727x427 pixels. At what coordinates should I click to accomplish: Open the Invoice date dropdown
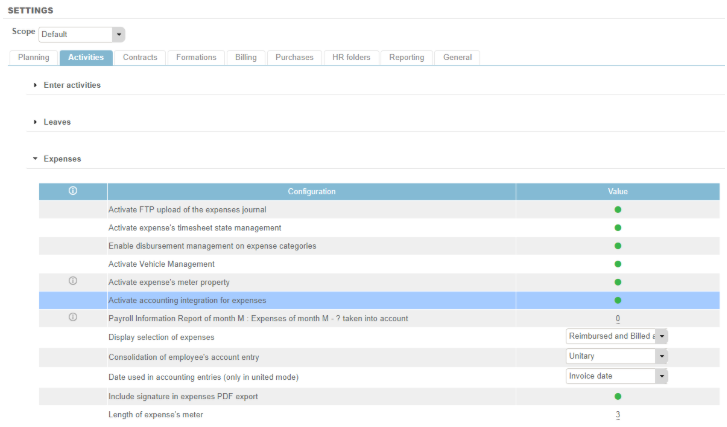coord(661,376)
